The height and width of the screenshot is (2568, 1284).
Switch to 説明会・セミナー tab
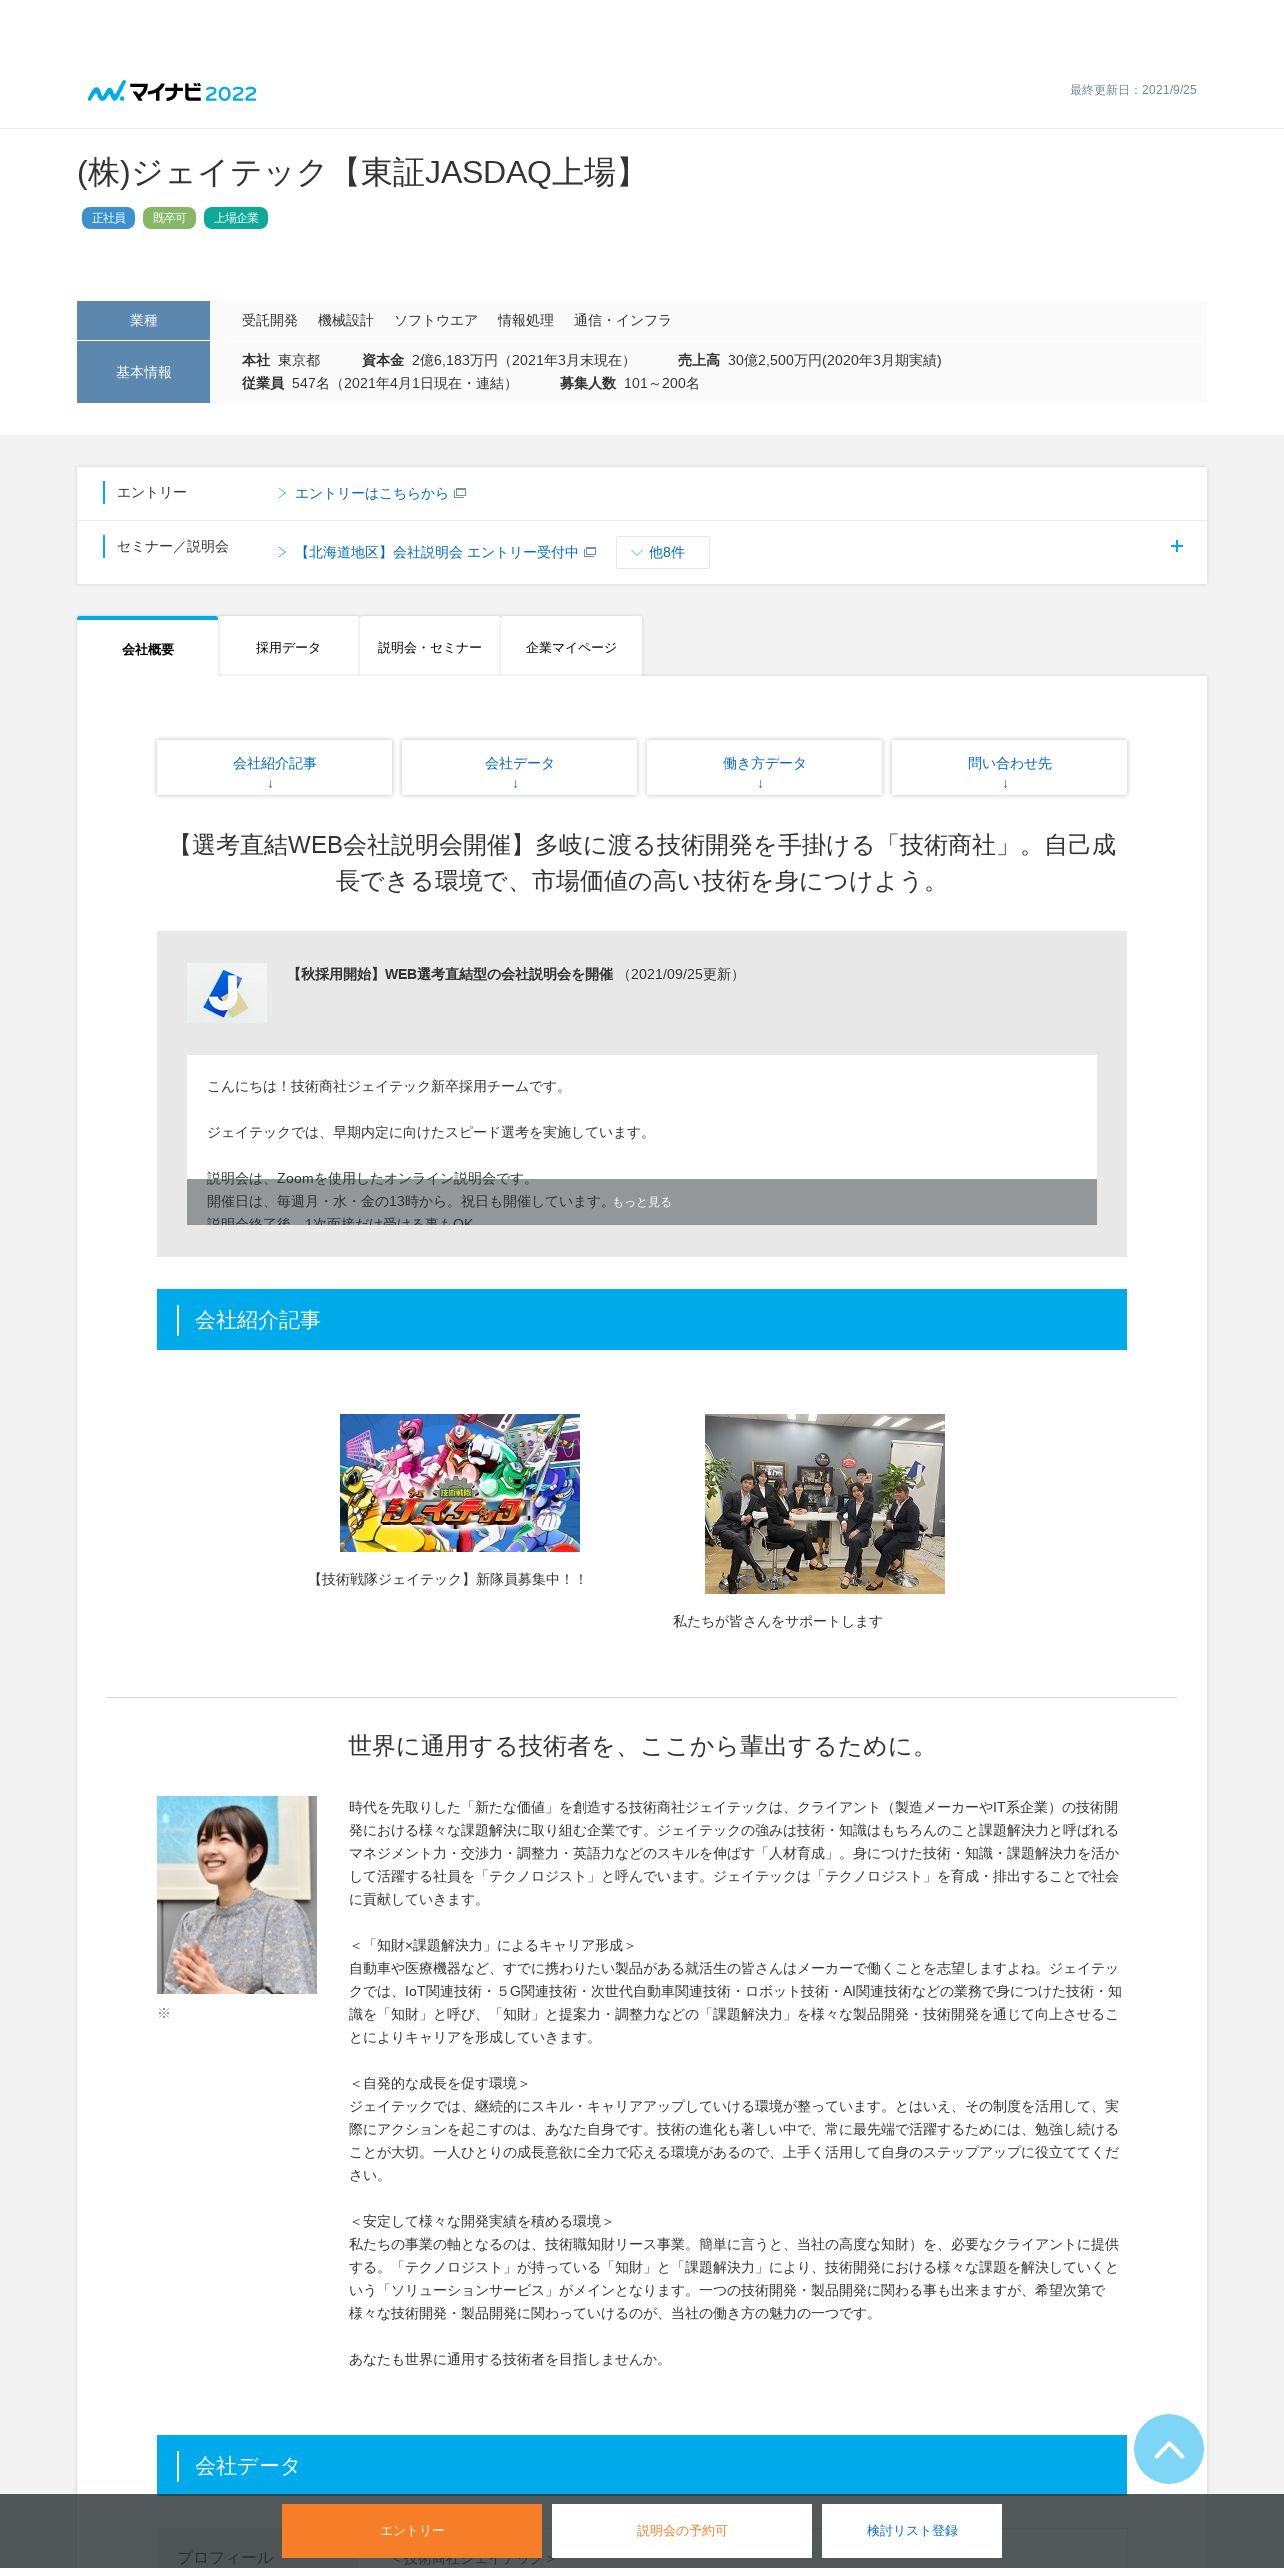(x=429, y=647)
